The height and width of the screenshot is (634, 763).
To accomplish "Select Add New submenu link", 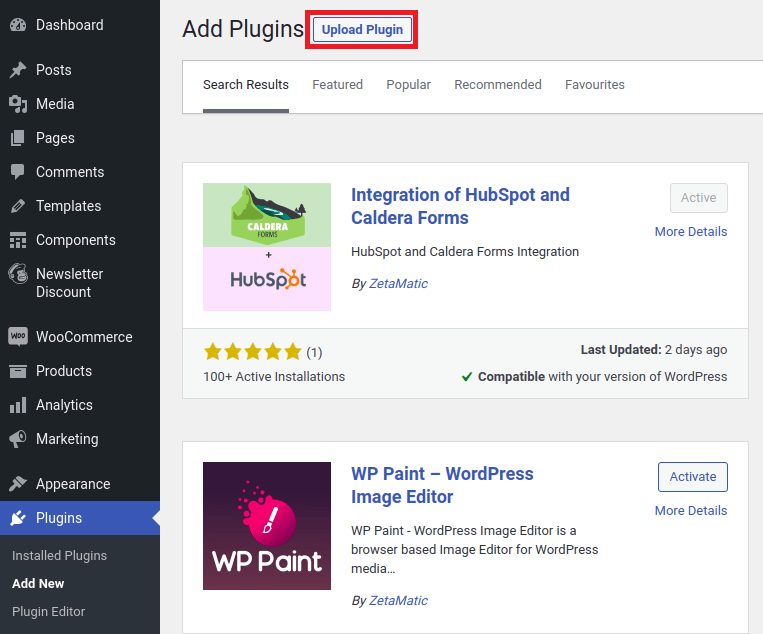I will click(x=38, y=583).
